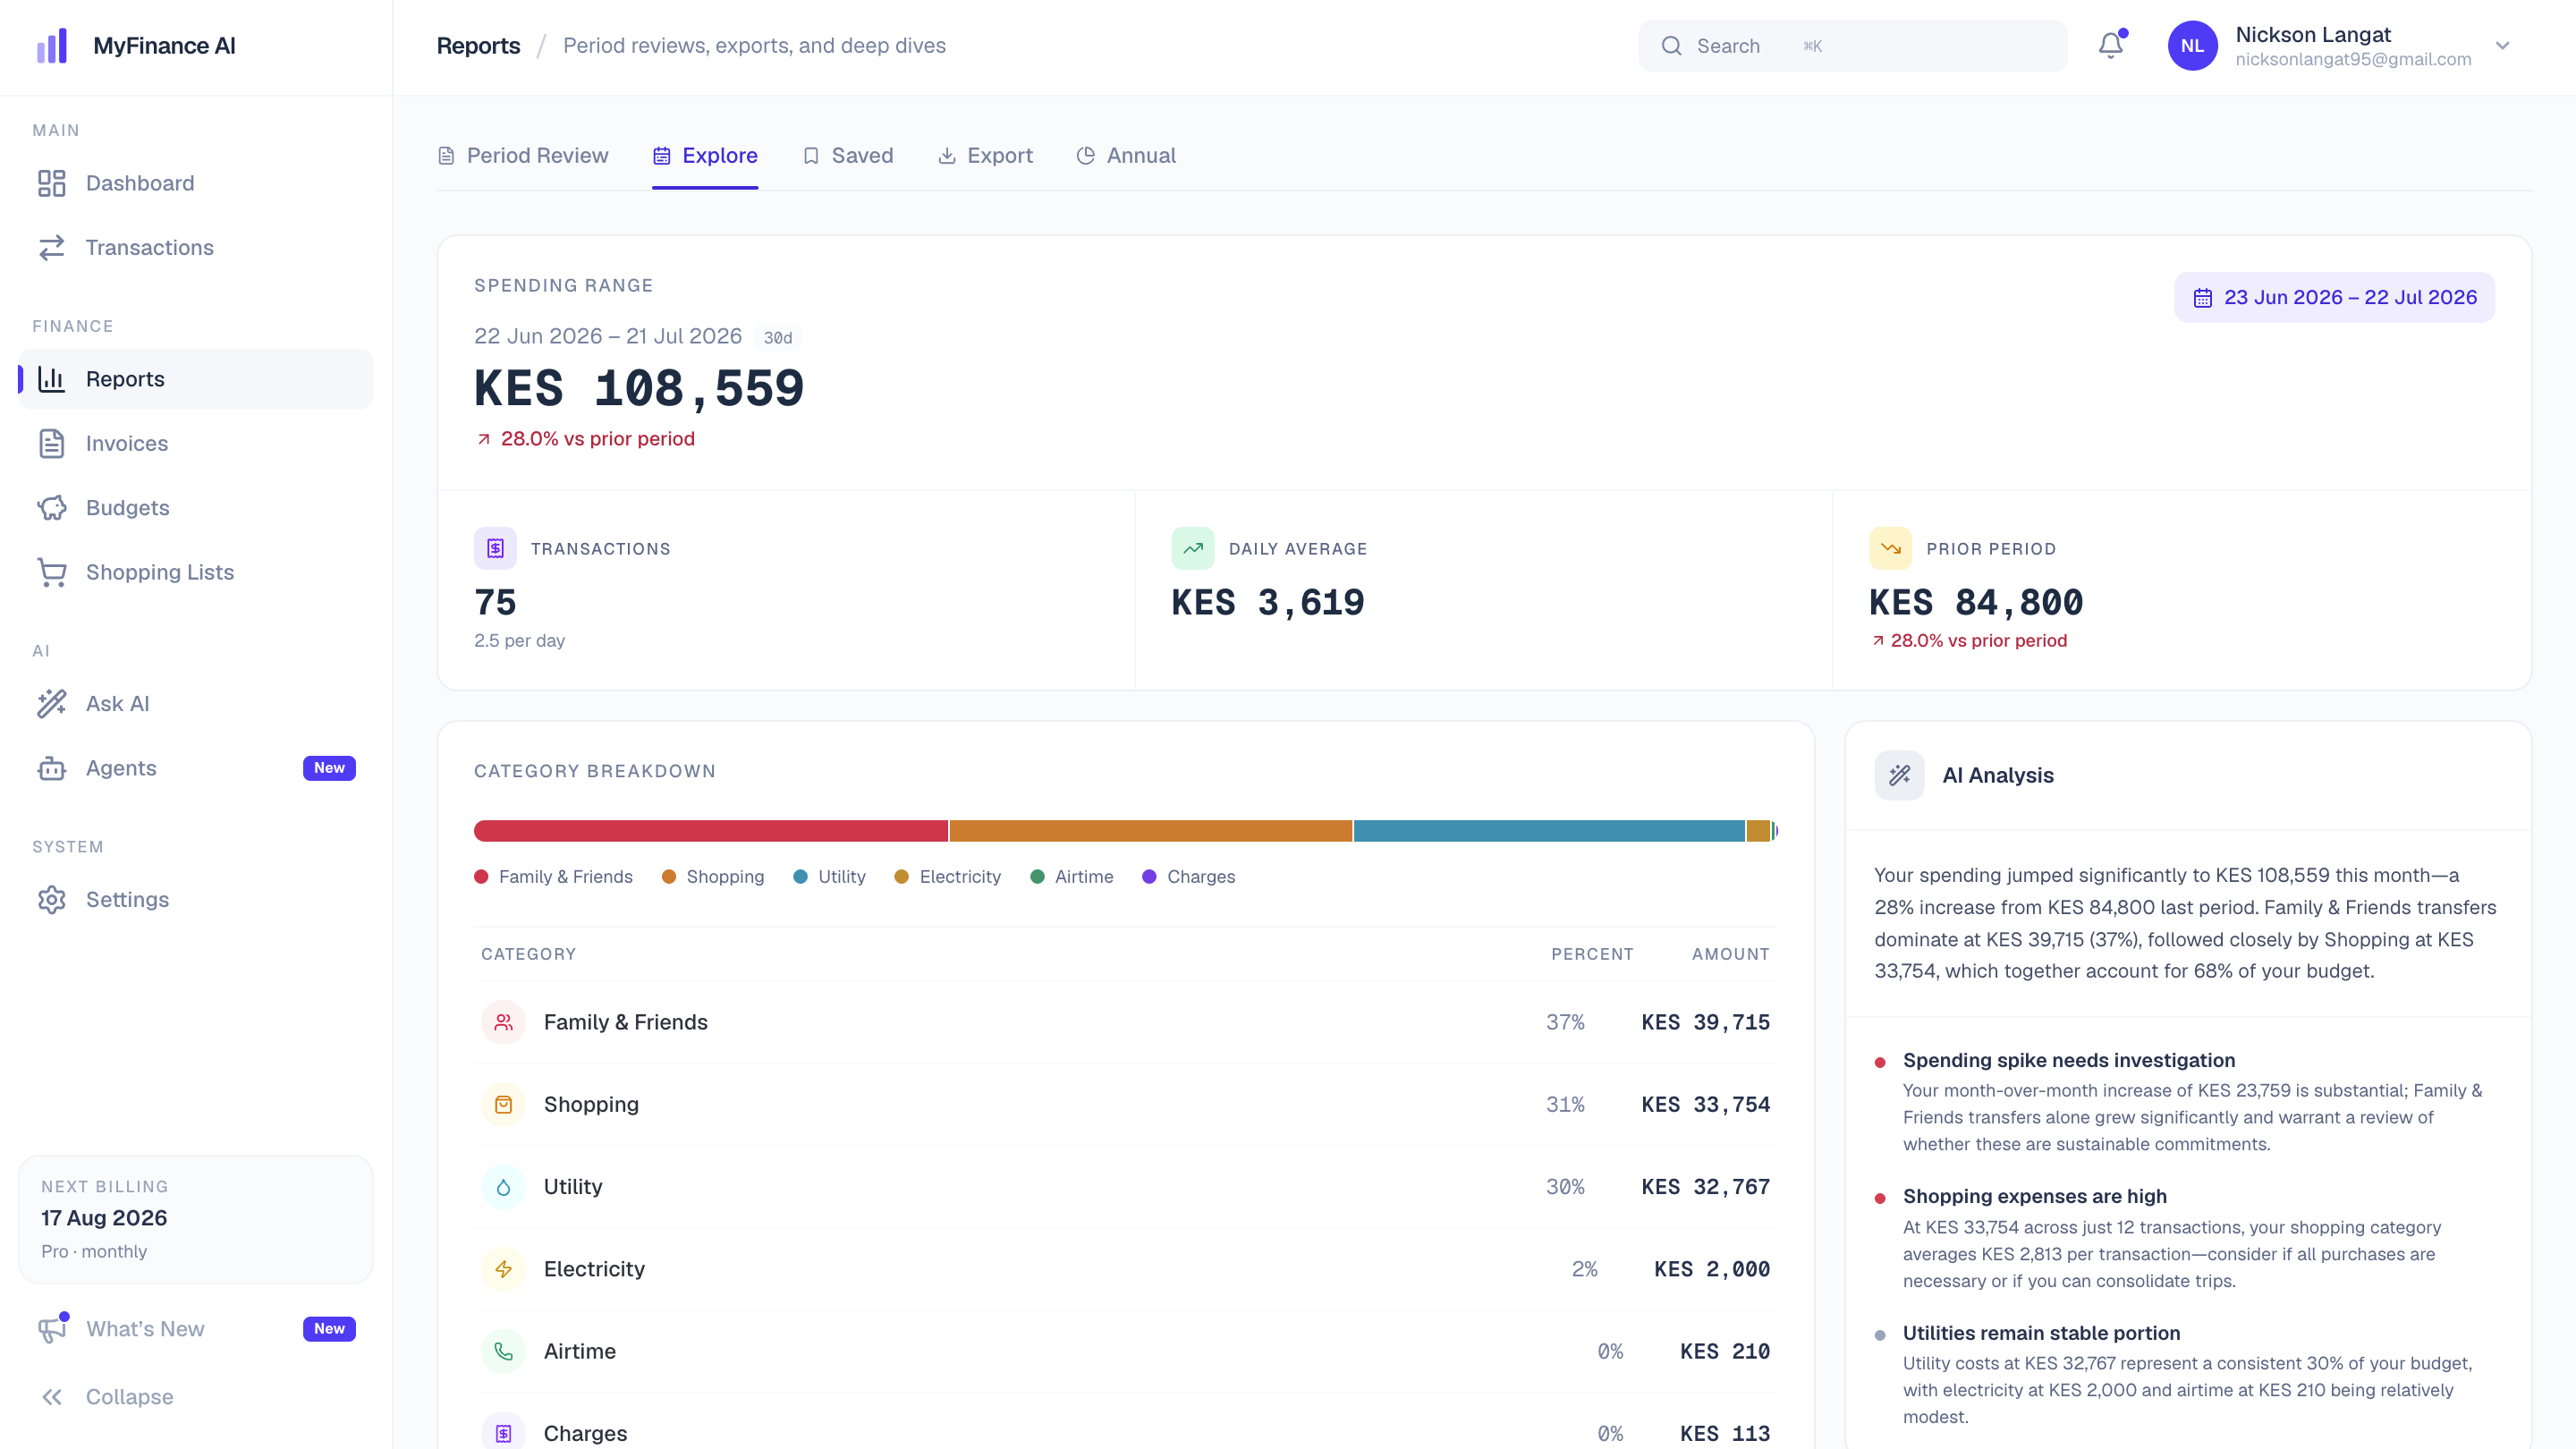This screenshot has height=1449, width=2576.
Task: Click the 30d duration badge
Action: pyautogui.click(x=778, y=338)
